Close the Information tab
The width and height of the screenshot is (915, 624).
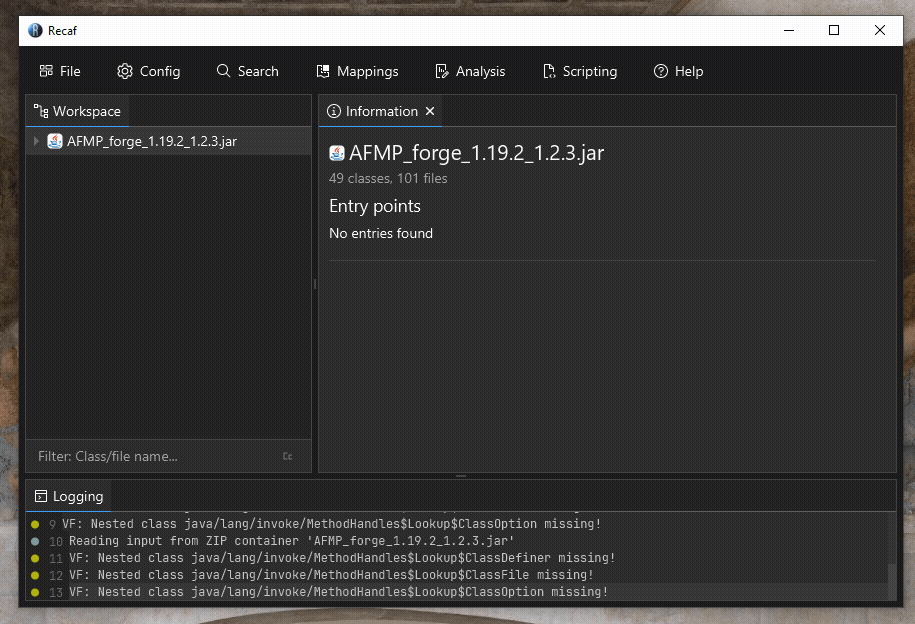click(x=430, y=111)
